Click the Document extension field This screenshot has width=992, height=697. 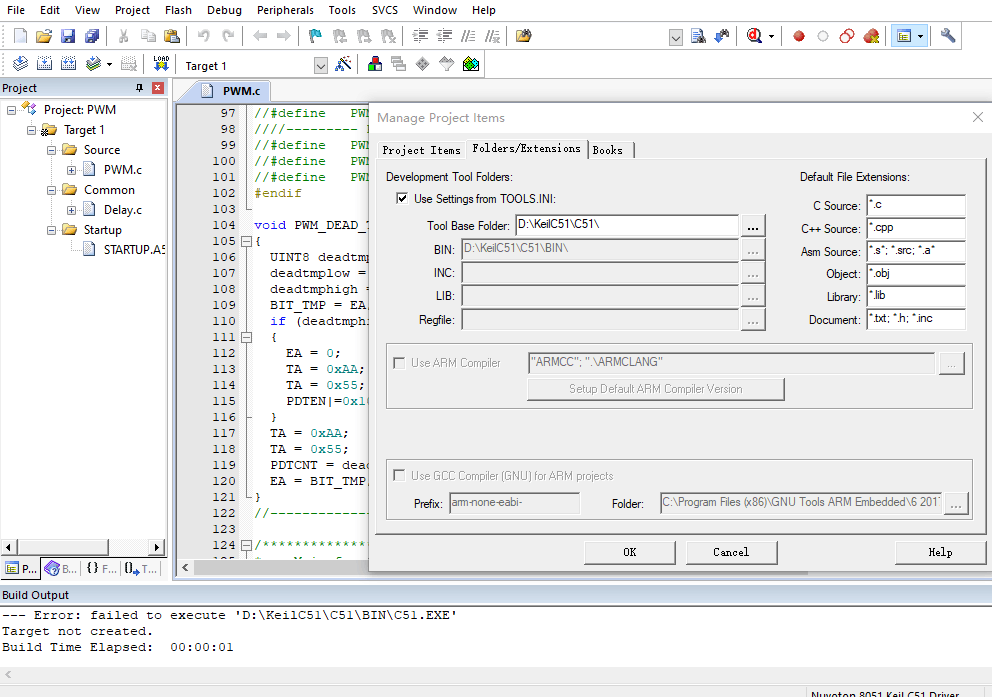pos(916,319)
